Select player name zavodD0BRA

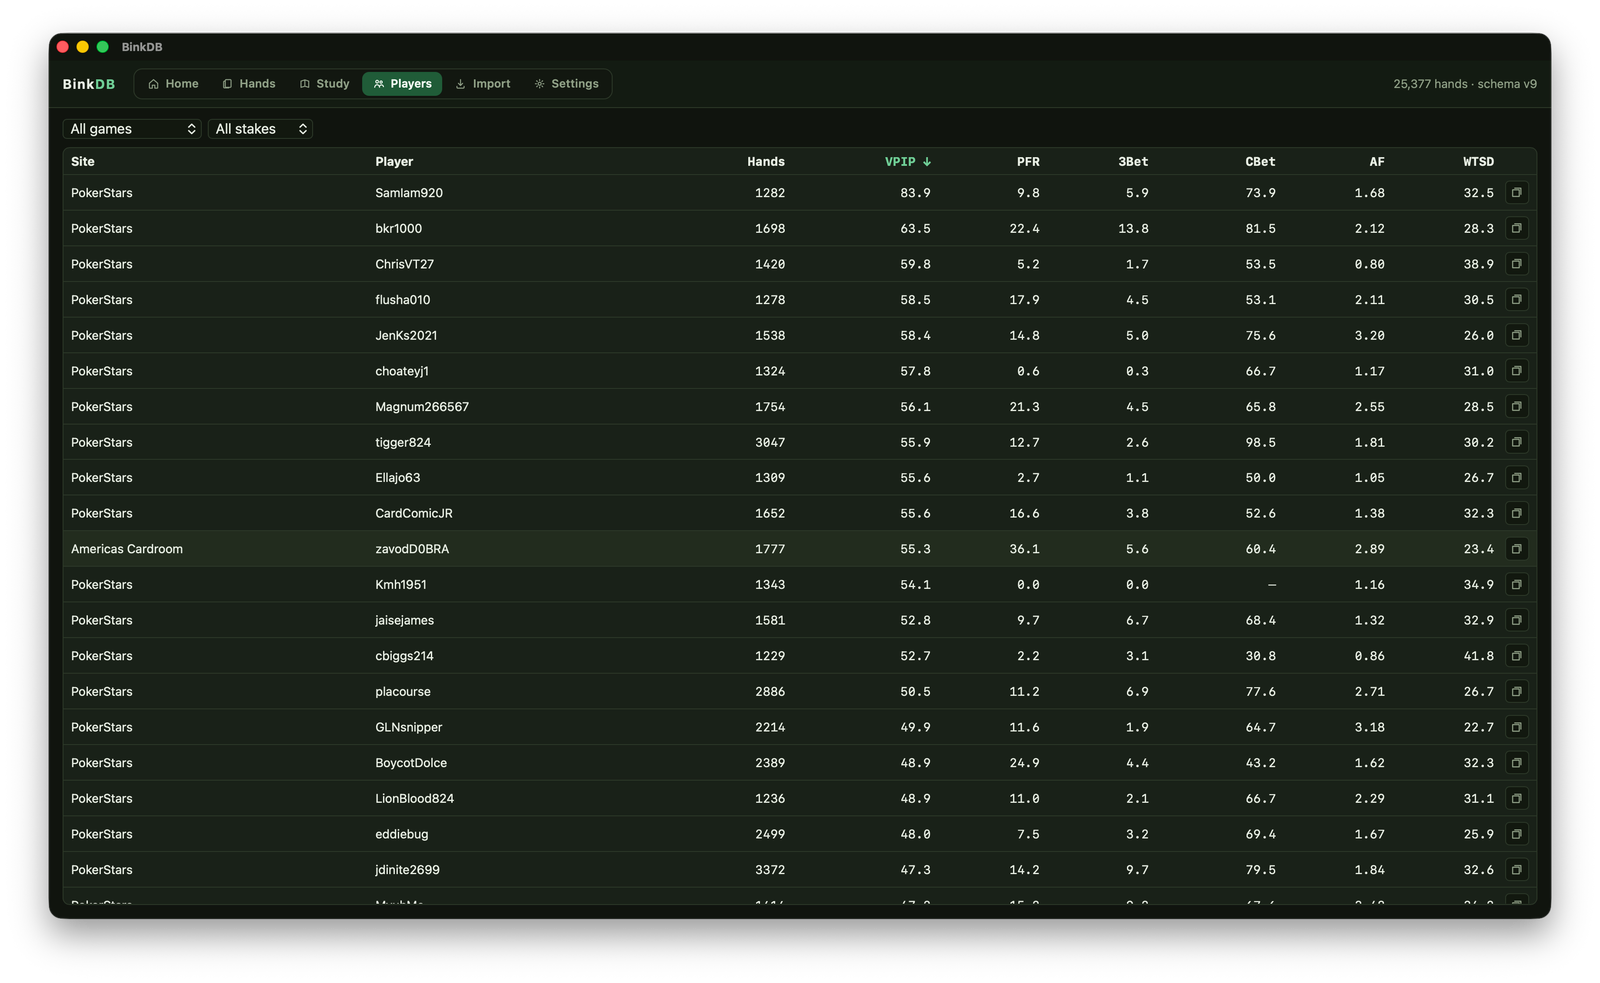(412, 549)
